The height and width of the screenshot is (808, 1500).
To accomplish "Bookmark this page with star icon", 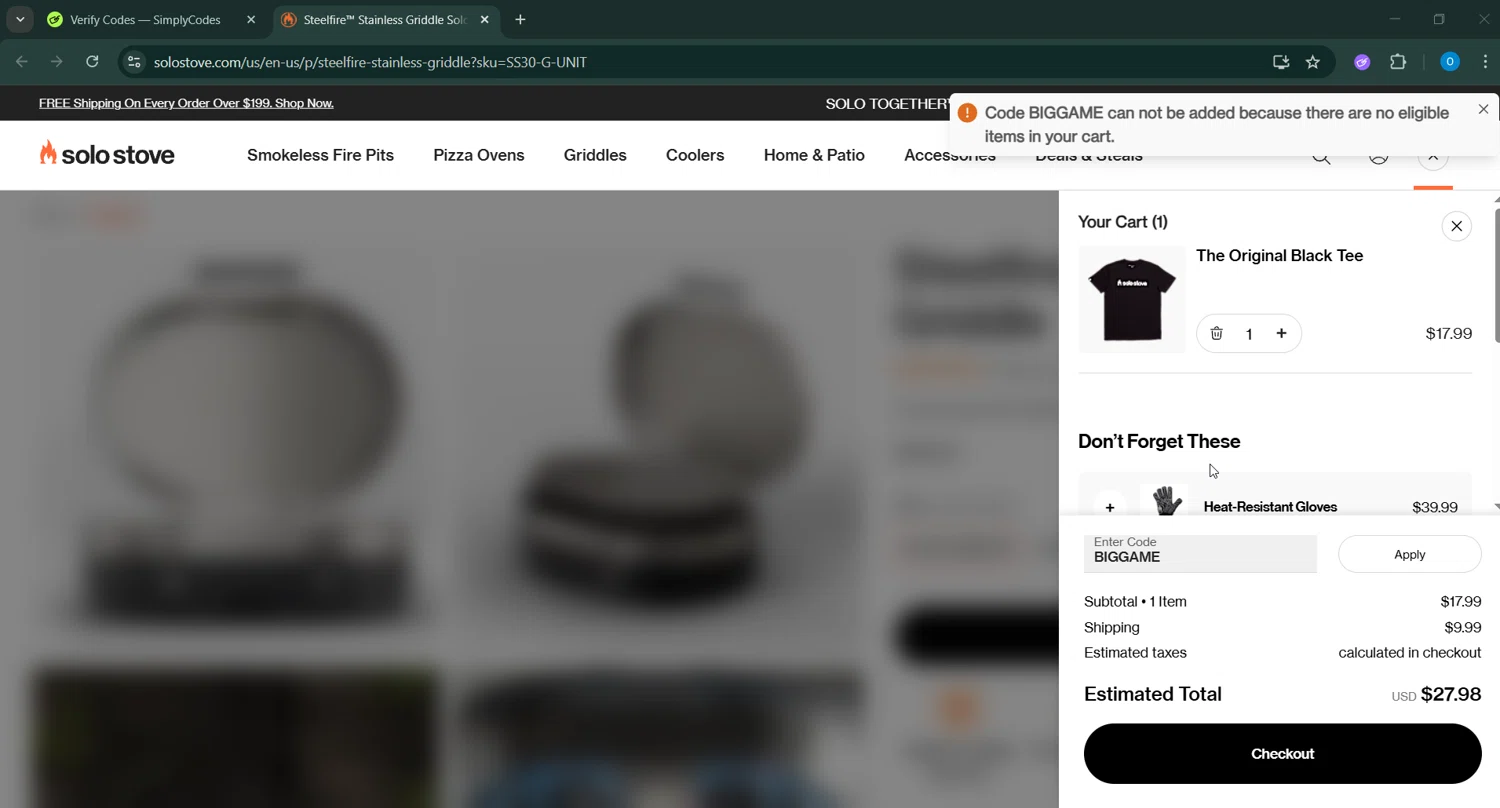I will coord(1313,62).
